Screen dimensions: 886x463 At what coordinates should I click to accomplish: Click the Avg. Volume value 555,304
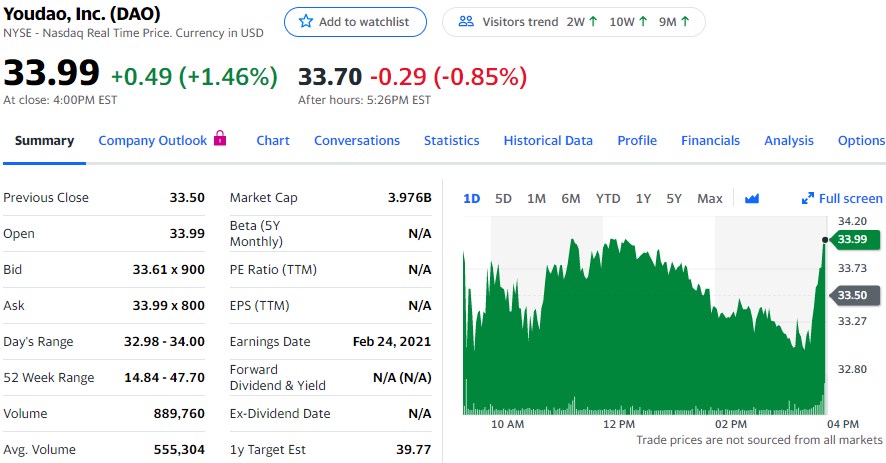[x=179, y=450]
